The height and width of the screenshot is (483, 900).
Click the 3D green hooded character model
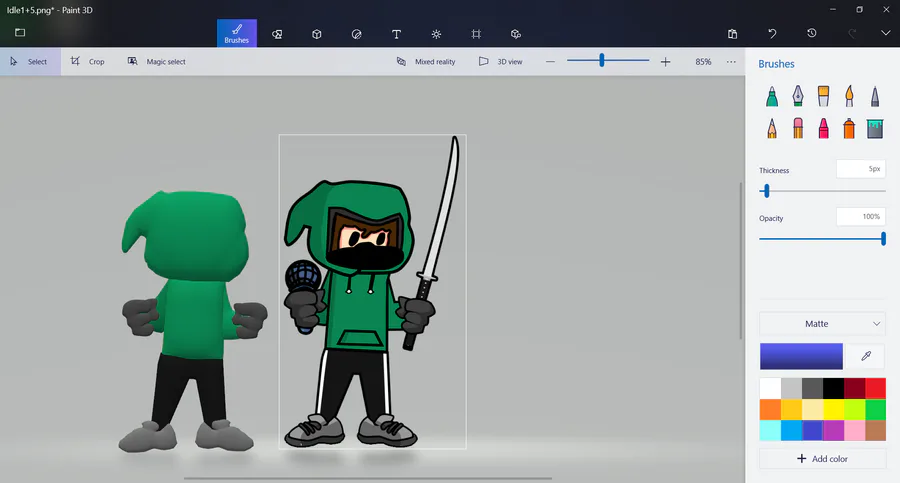pyautogui.click(x=192, y=322)
